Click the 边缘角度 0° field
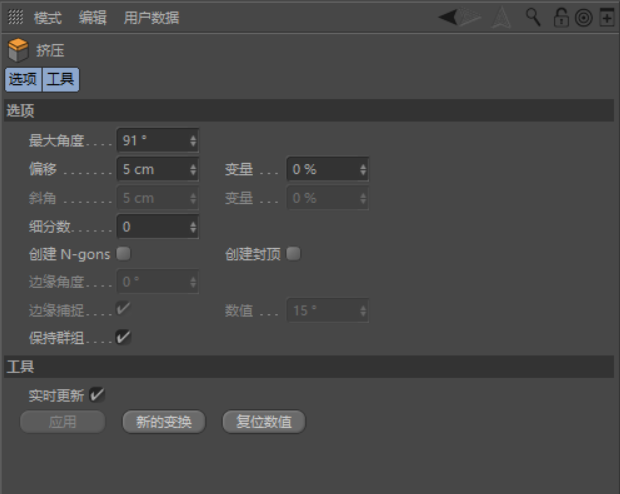Viewport: 620px width, 494px height. pyautogui.click(x=157, y=282)
